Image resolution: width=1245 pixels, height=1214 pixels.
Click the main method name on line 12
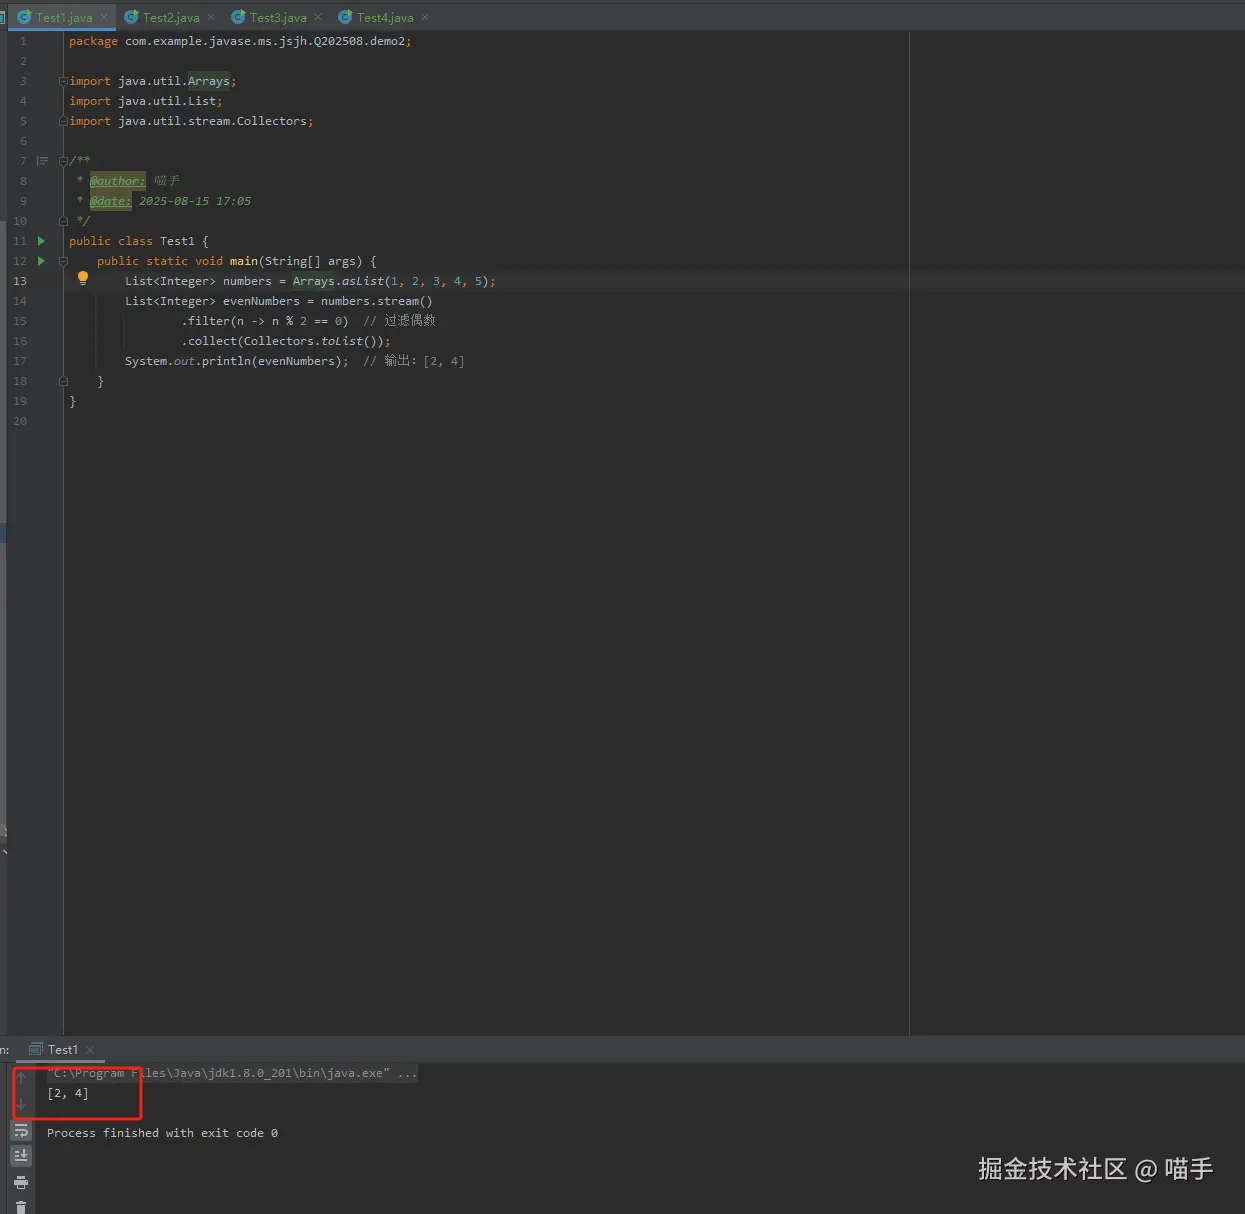[x=244, y=261]
